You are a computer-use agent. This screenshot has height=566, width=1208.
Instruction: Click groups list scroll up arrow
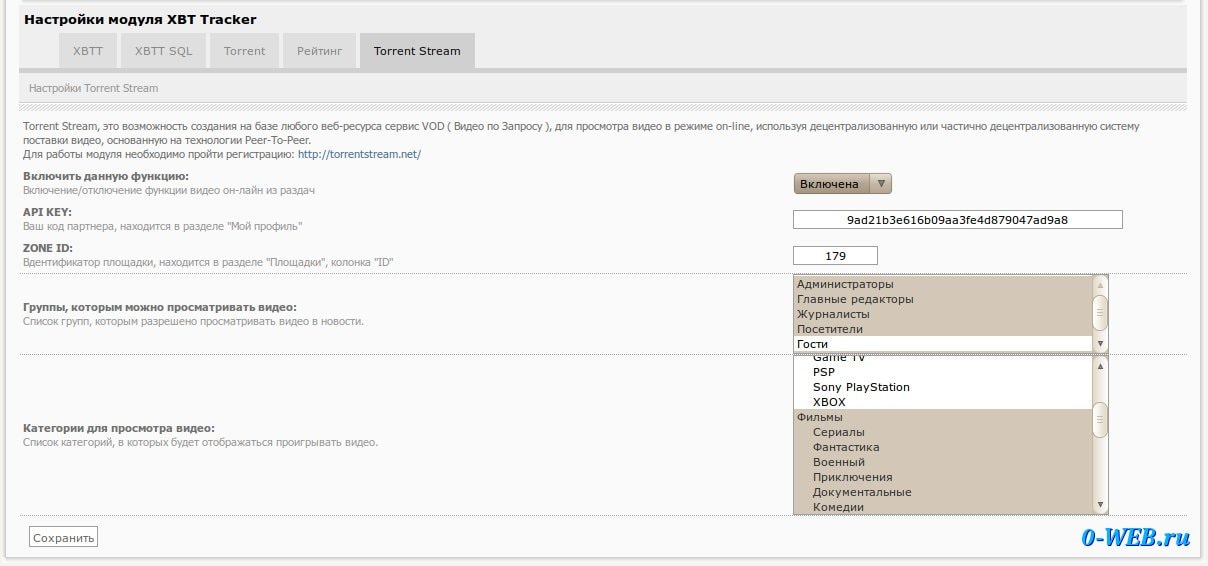click(x=1101, y=283)
